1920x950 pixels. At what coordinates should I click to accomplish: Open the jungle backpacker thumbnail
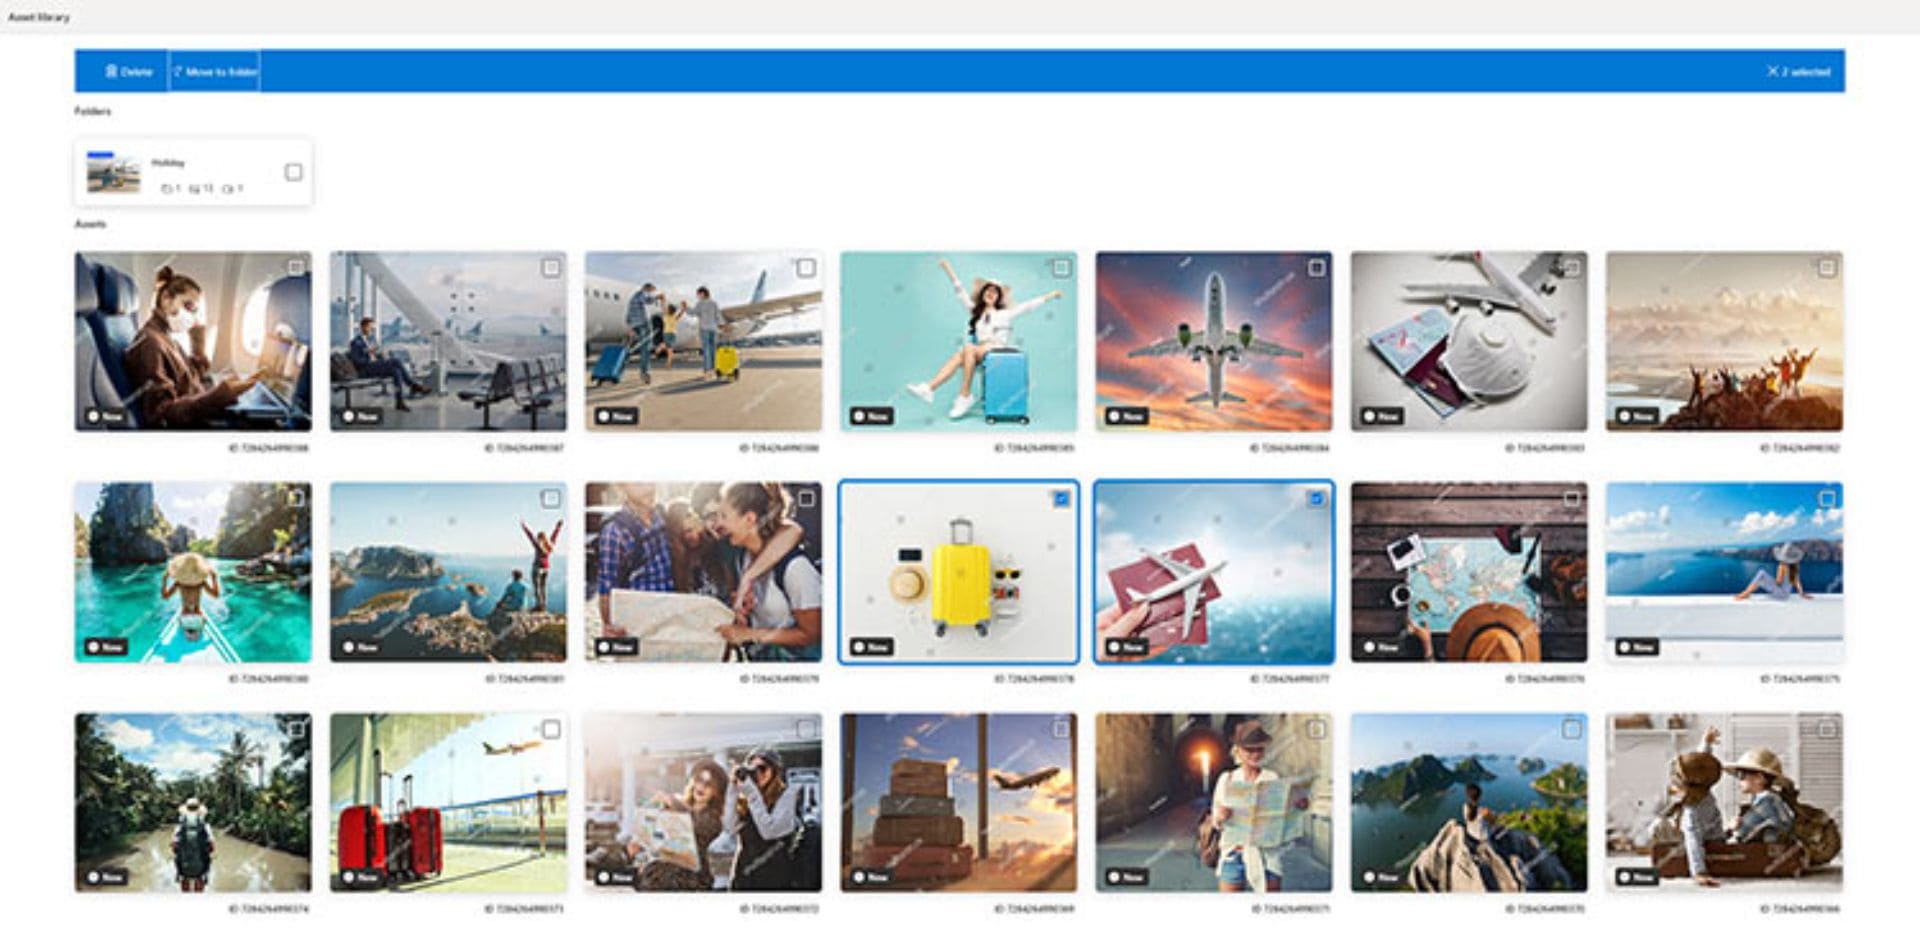point(192,801)
